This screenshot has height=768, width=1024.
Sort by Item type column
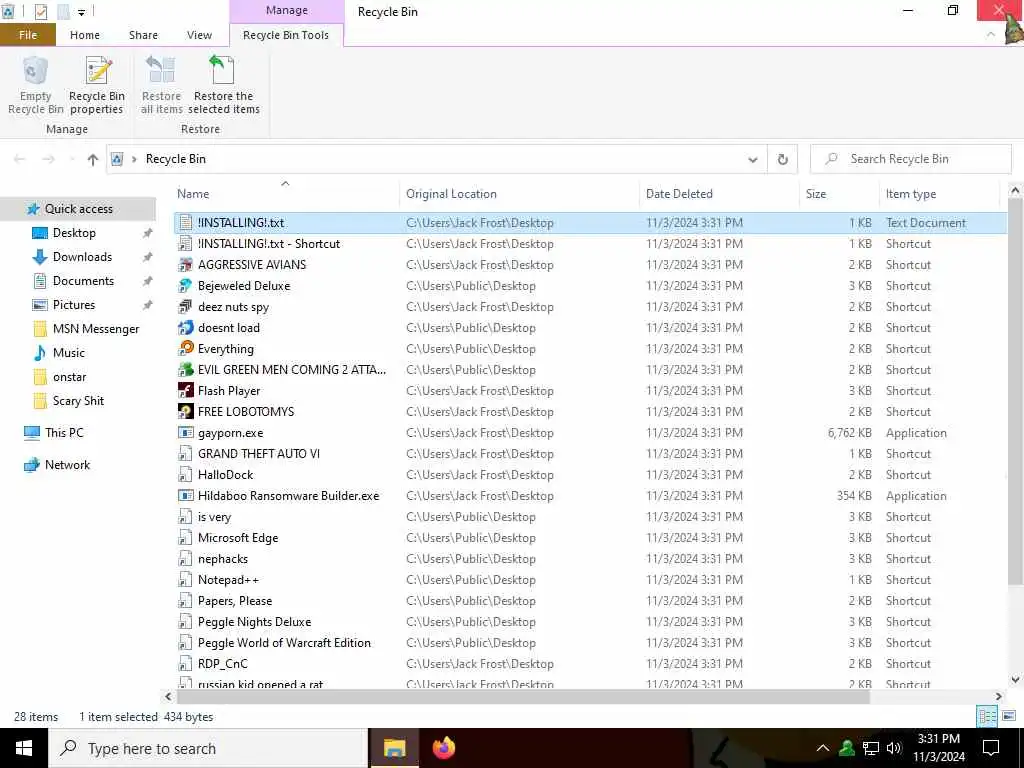(x=940, y=194)
